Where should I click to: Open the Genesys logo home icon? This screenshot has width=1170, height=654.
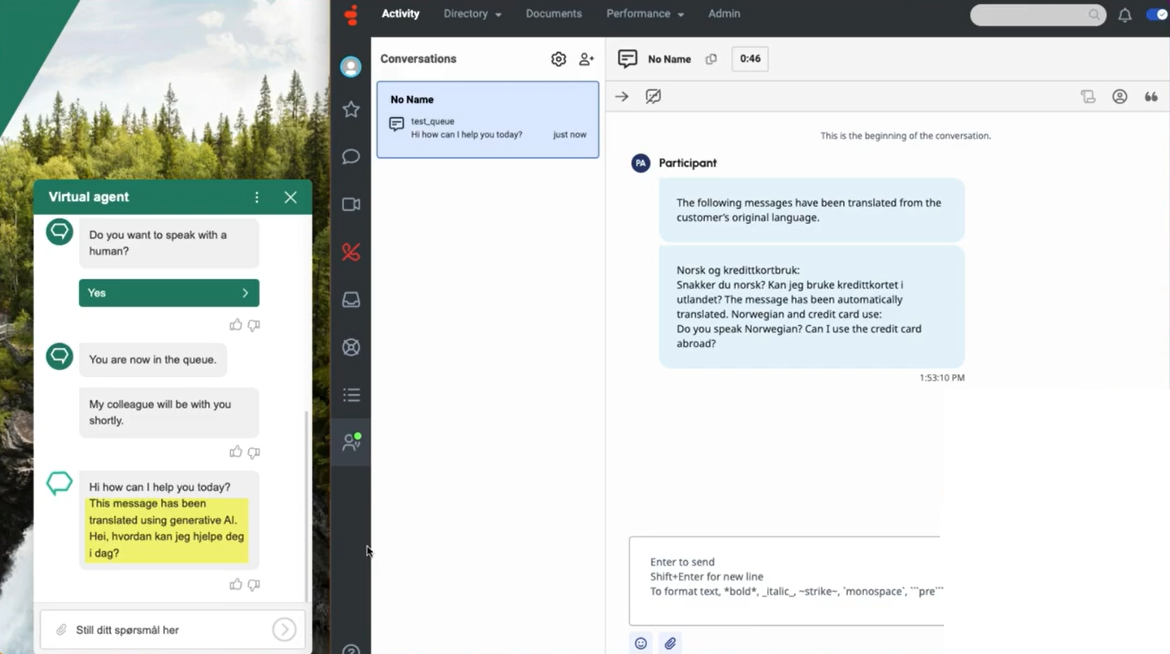pos(351,14)
